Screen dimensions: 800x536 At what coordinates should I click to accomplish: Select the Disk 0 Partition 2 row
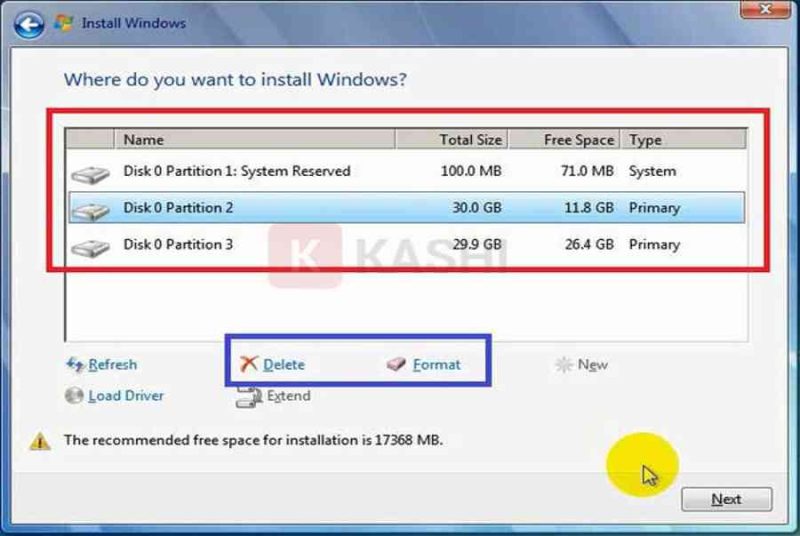coord(407,208)
